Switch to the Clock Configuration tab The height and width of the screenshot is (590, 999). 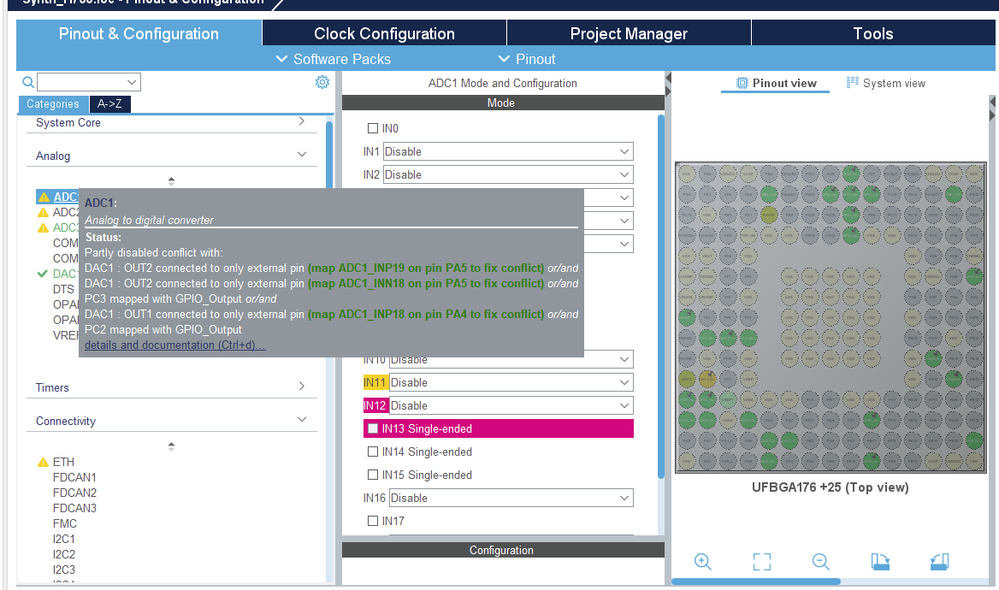click(x=384, y=33)
